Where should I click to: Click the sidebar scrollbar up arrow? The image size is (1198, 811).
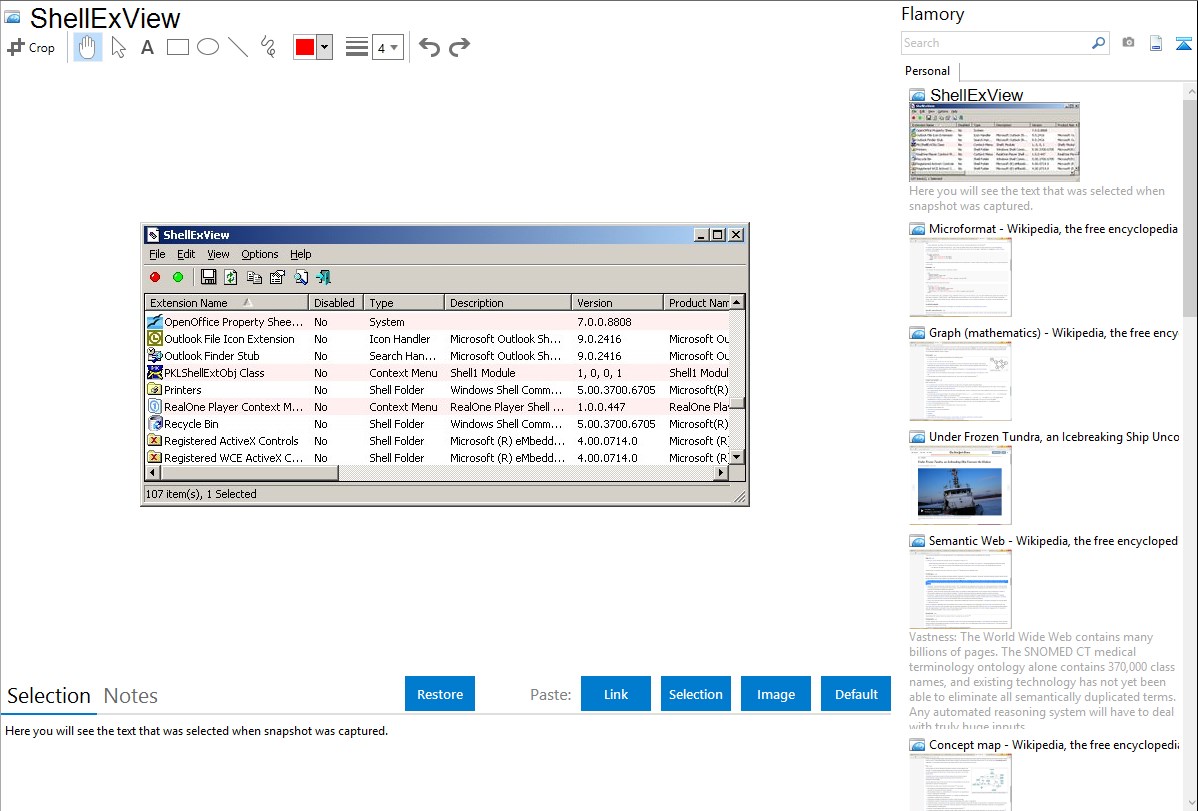click(1191, 91)
